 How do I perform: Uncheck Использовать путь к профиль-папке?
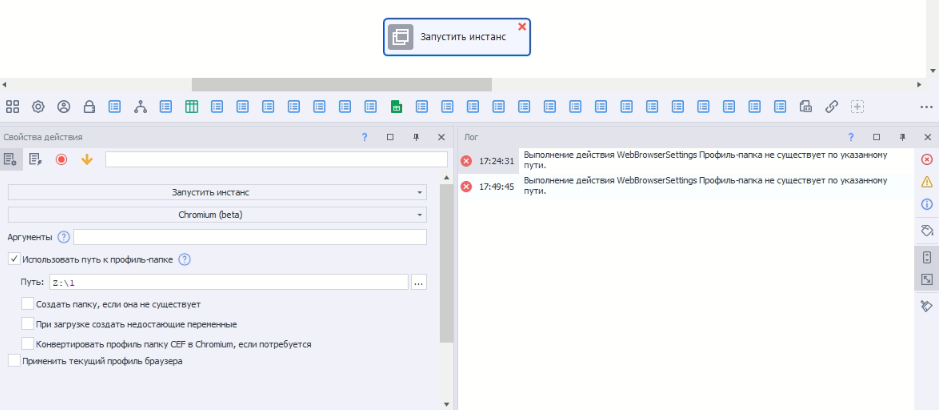coord(14,259)
